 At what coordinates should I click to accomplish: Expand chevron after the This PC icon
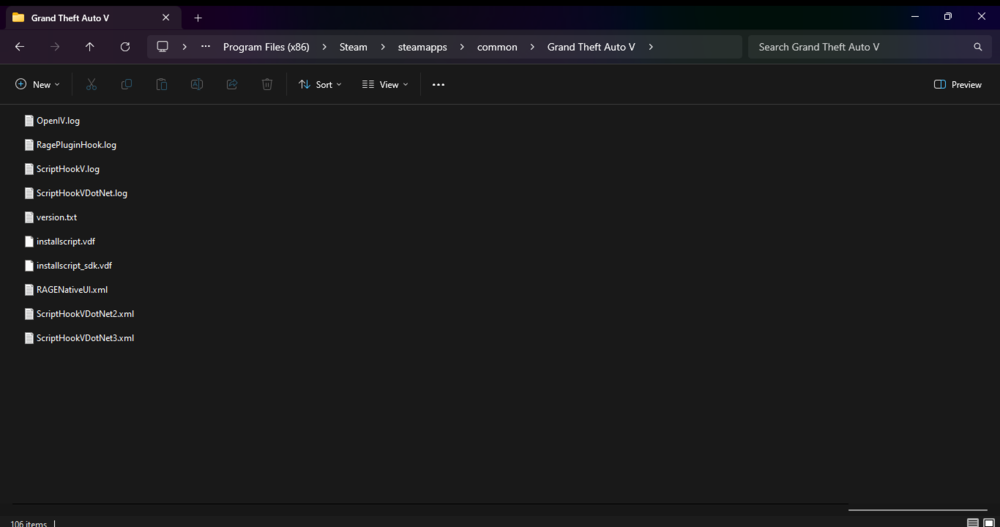point(184,47)
